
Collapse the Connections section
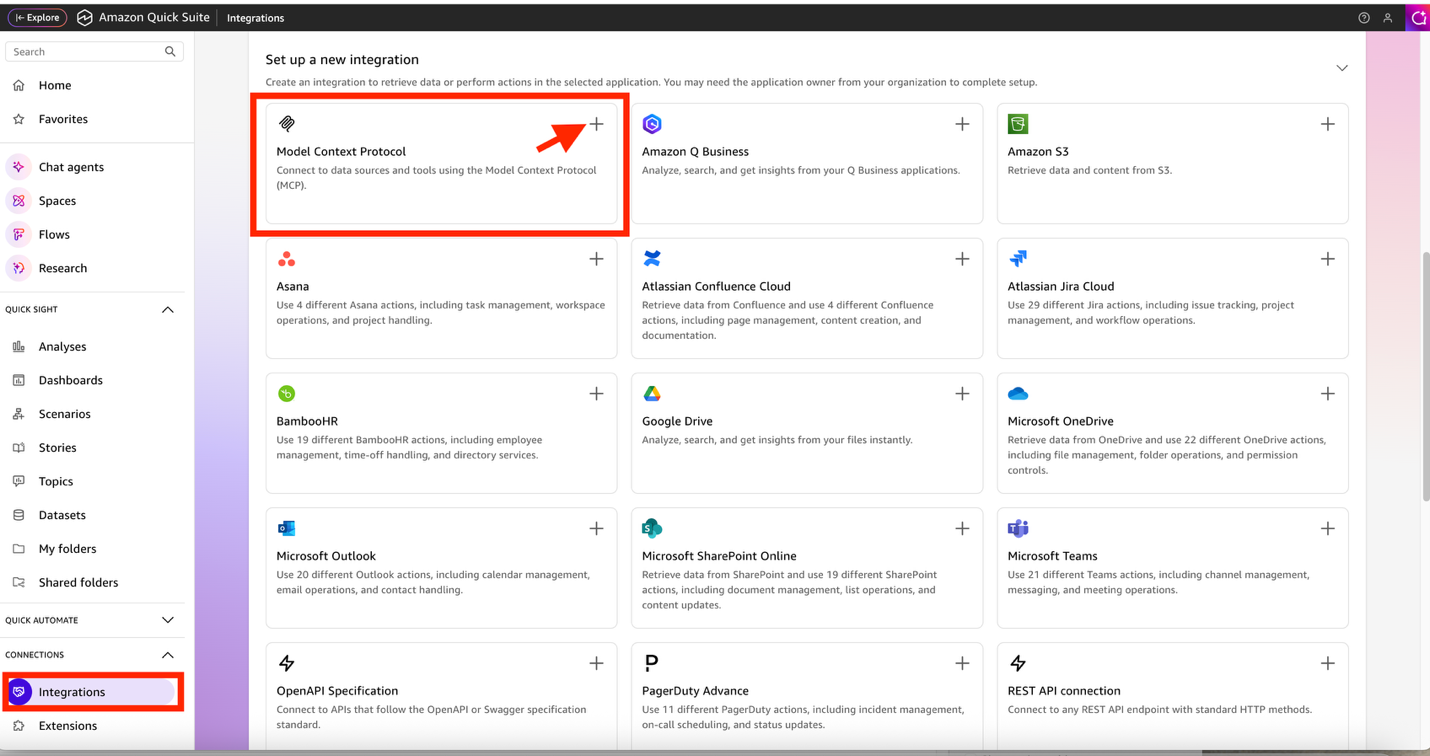click(x=168, y=655)
